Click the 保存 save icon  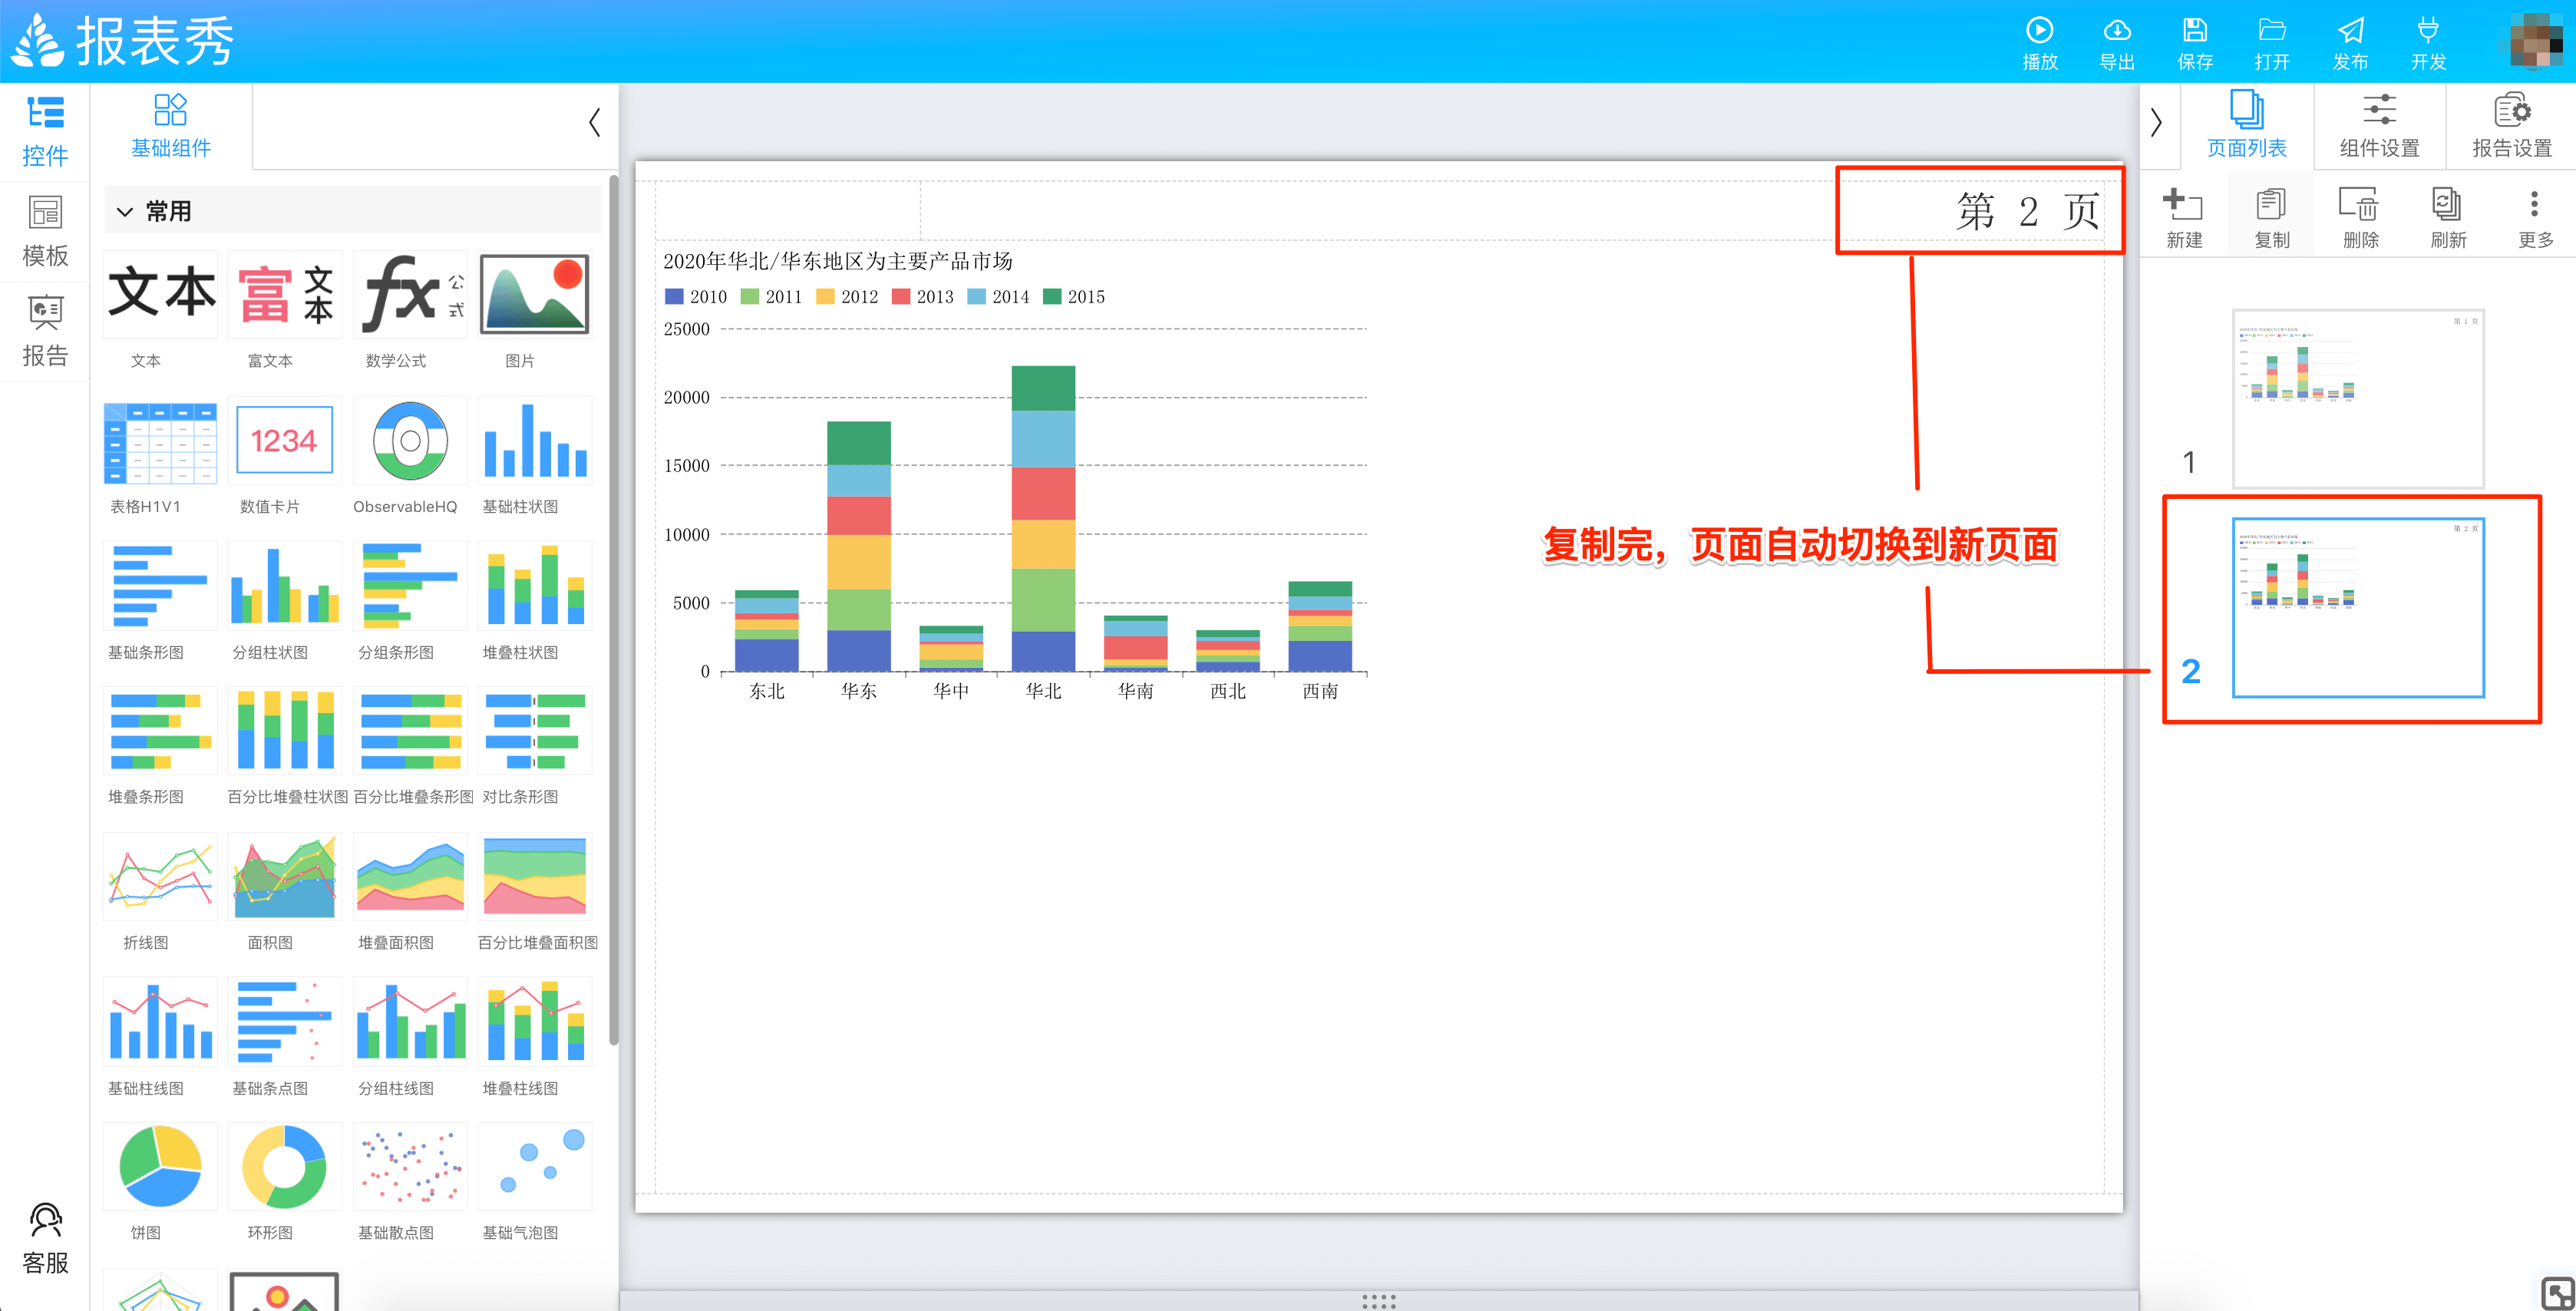2195,30
